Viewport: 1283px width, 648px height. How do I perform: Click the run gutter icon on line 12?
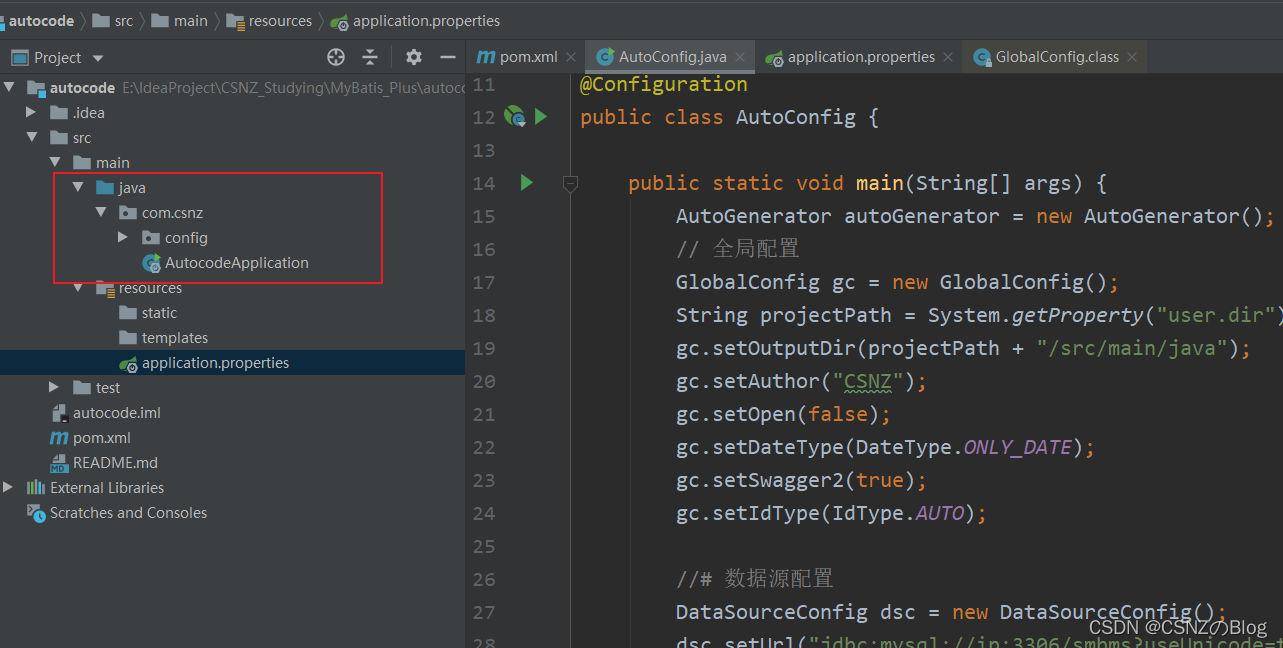541,117
